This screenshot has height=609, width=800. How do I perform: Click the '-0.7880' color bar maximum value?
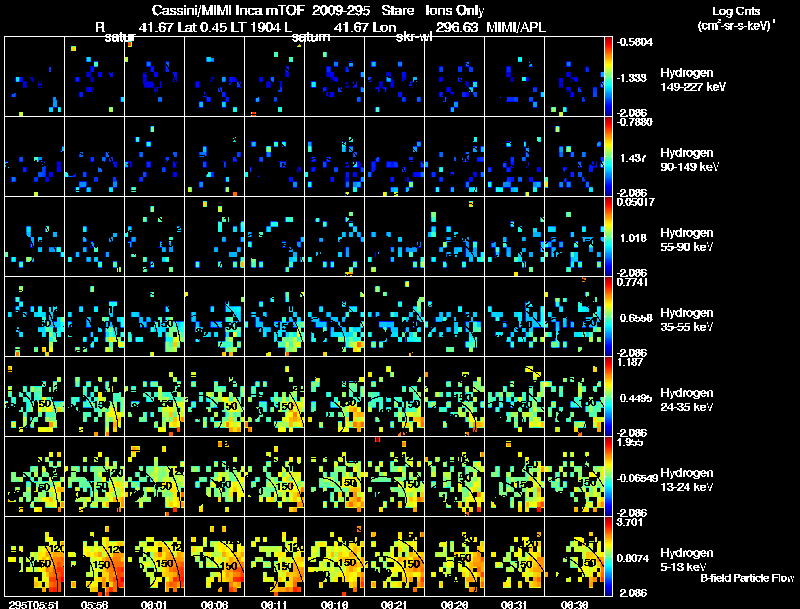click(635, 122)
